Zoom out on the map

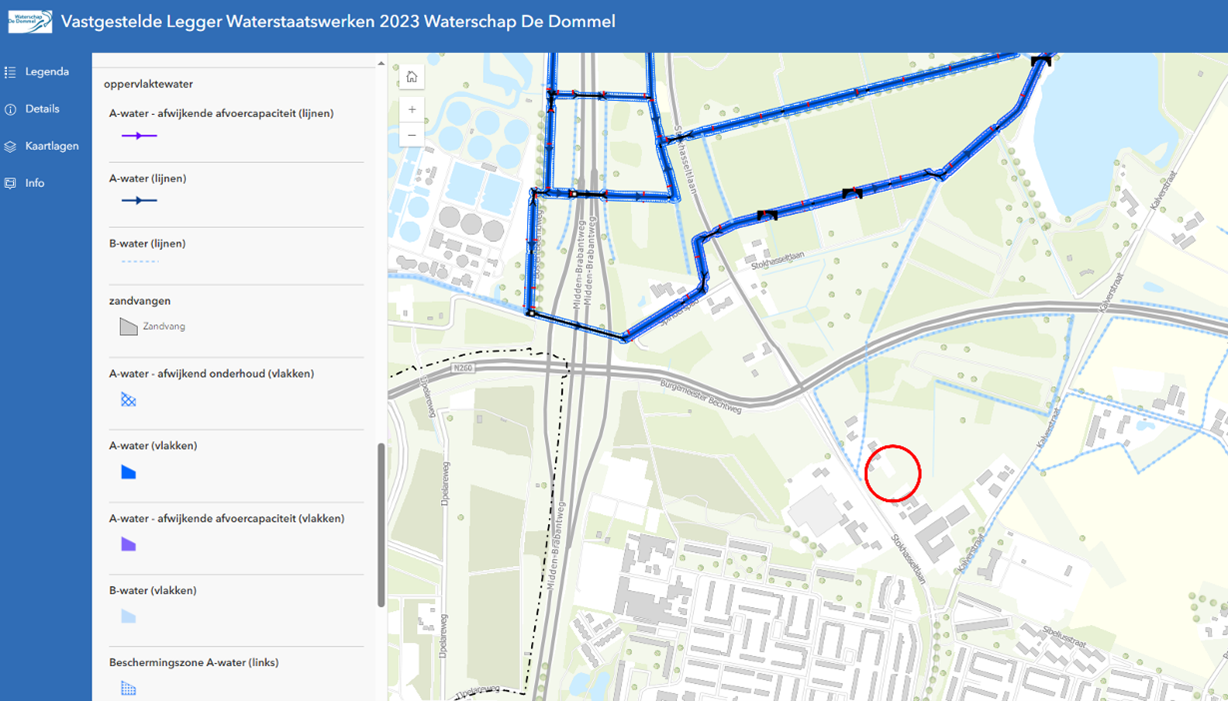point(412,134)
